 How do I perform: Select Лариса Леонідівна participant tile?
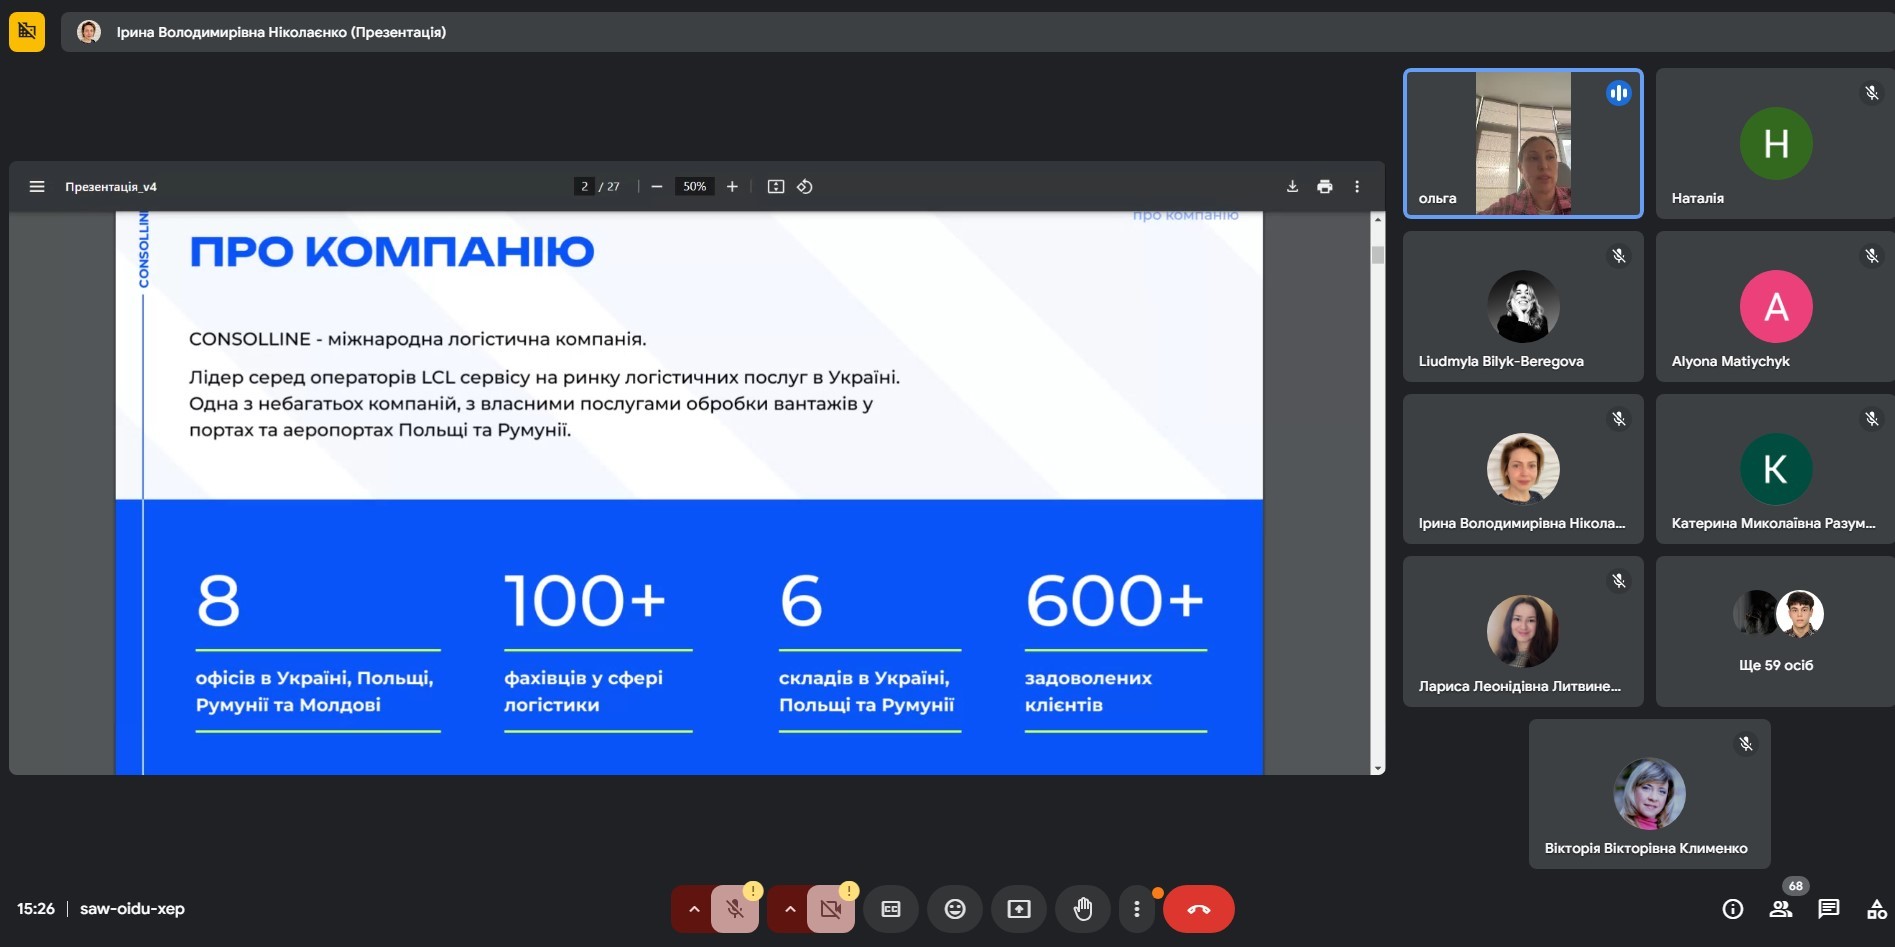click(1523, 631)
